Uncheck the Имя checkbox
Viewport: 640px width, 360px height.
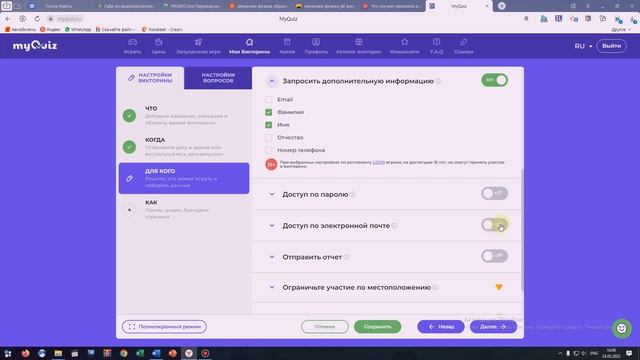pyautogui.click(x=269, y=124)
